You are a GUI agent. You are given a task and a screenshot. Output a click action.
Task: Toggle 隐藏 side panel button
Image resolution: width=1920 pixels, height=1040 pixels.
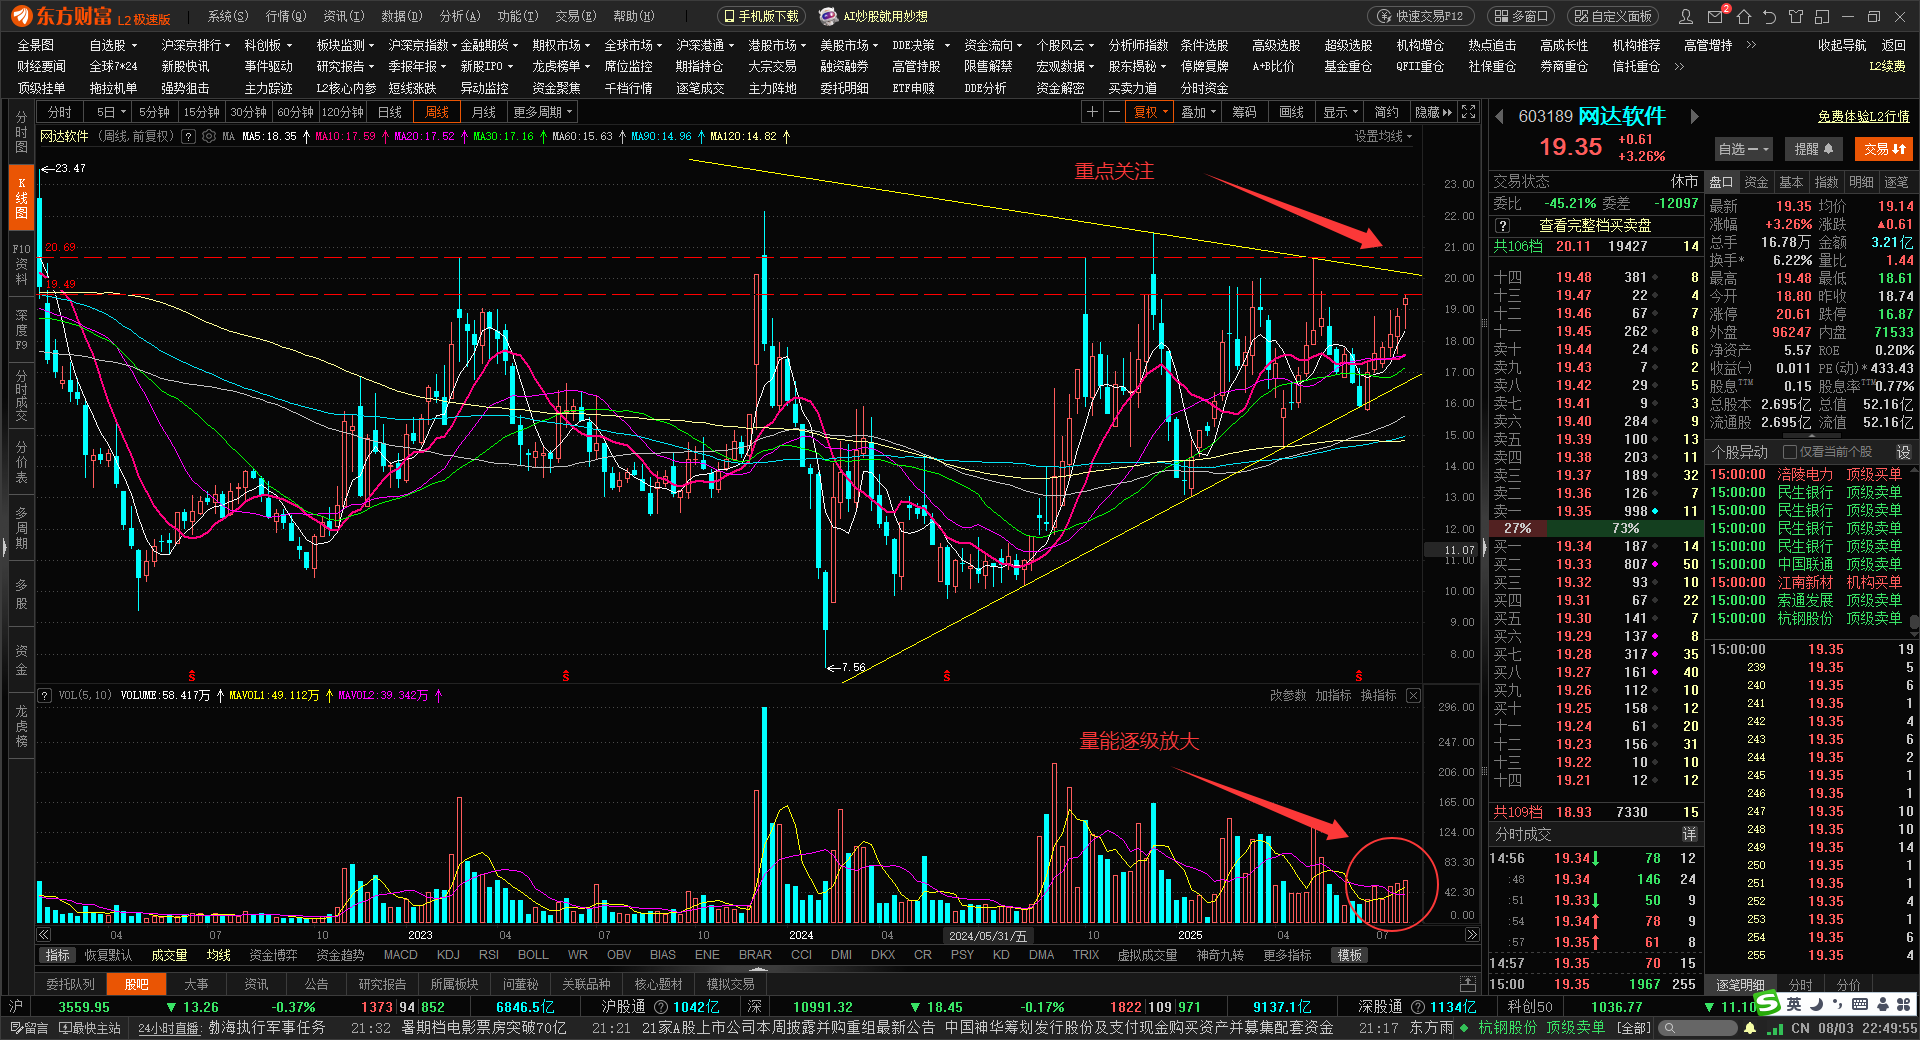click(x=1433, y=112)
